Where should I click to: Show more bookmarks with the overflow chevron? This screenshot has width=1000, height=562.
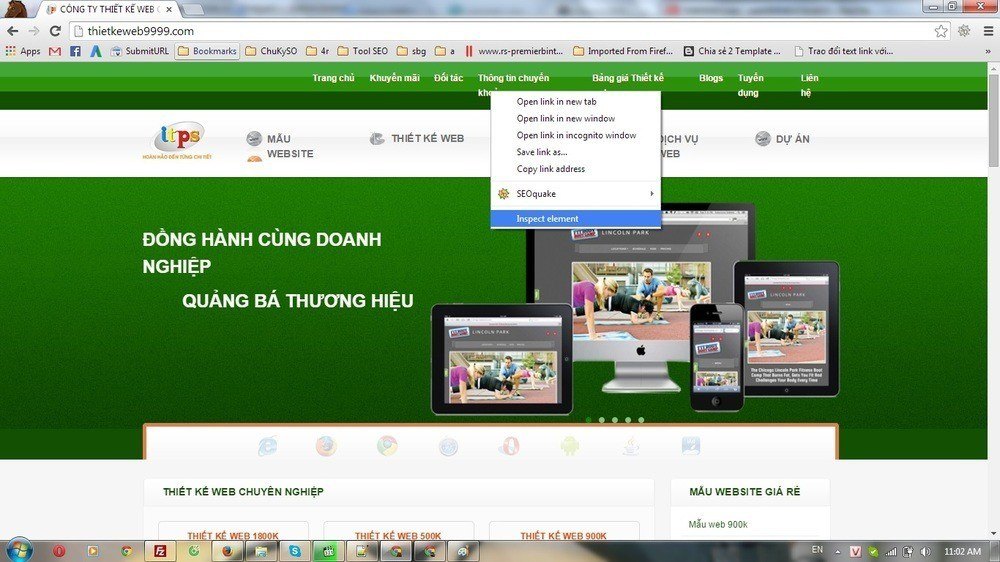[x=988, y=51]
